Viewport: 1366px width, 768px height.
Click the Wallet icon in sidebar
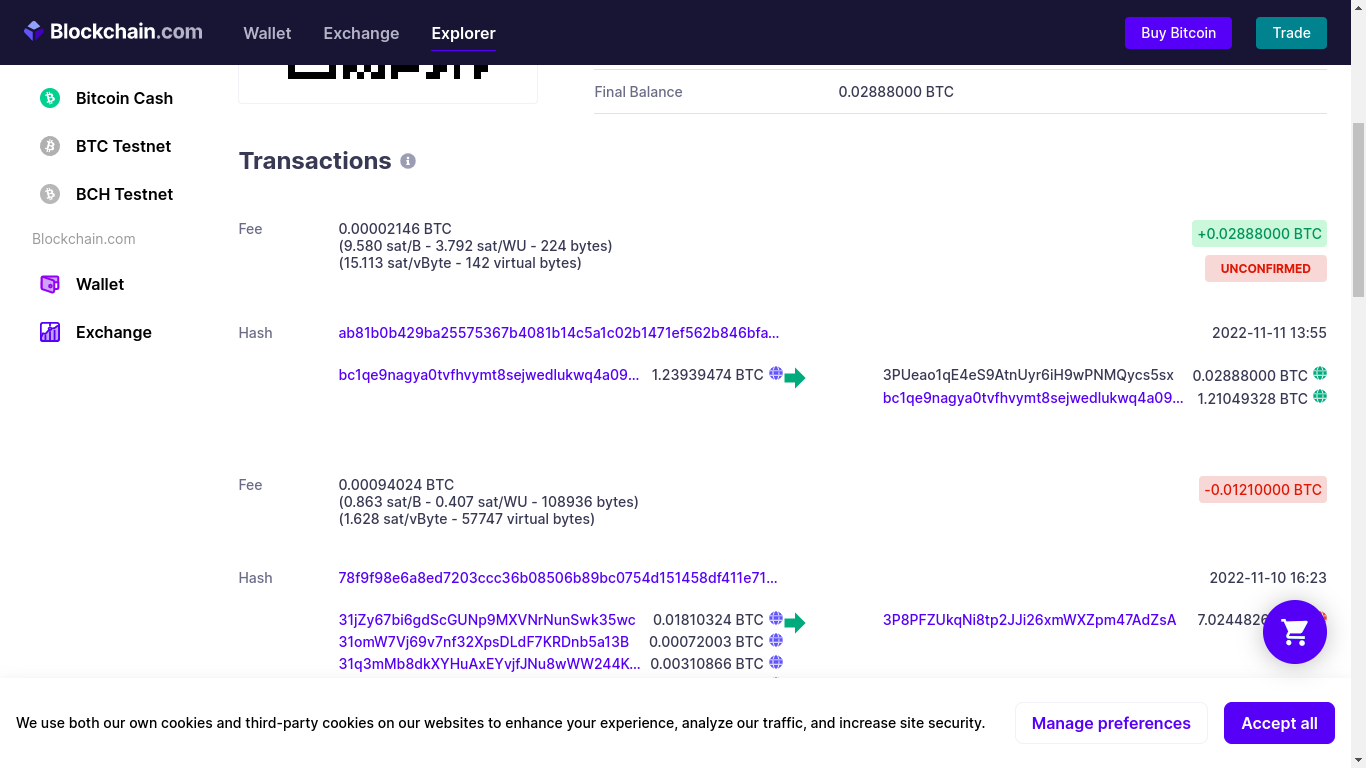pyautogui.click(x=50, y=284)
